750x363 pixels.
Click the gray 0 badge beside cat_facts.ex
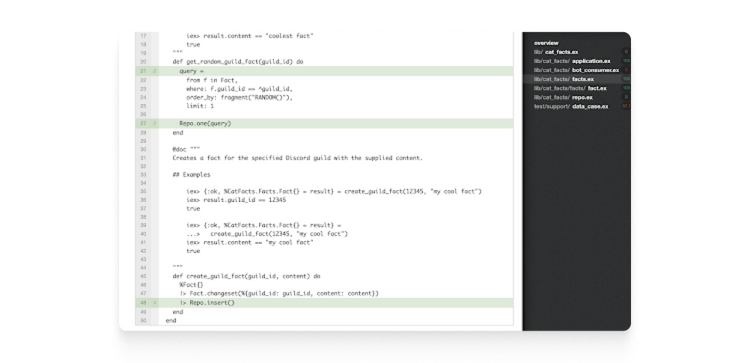(626, 52)
